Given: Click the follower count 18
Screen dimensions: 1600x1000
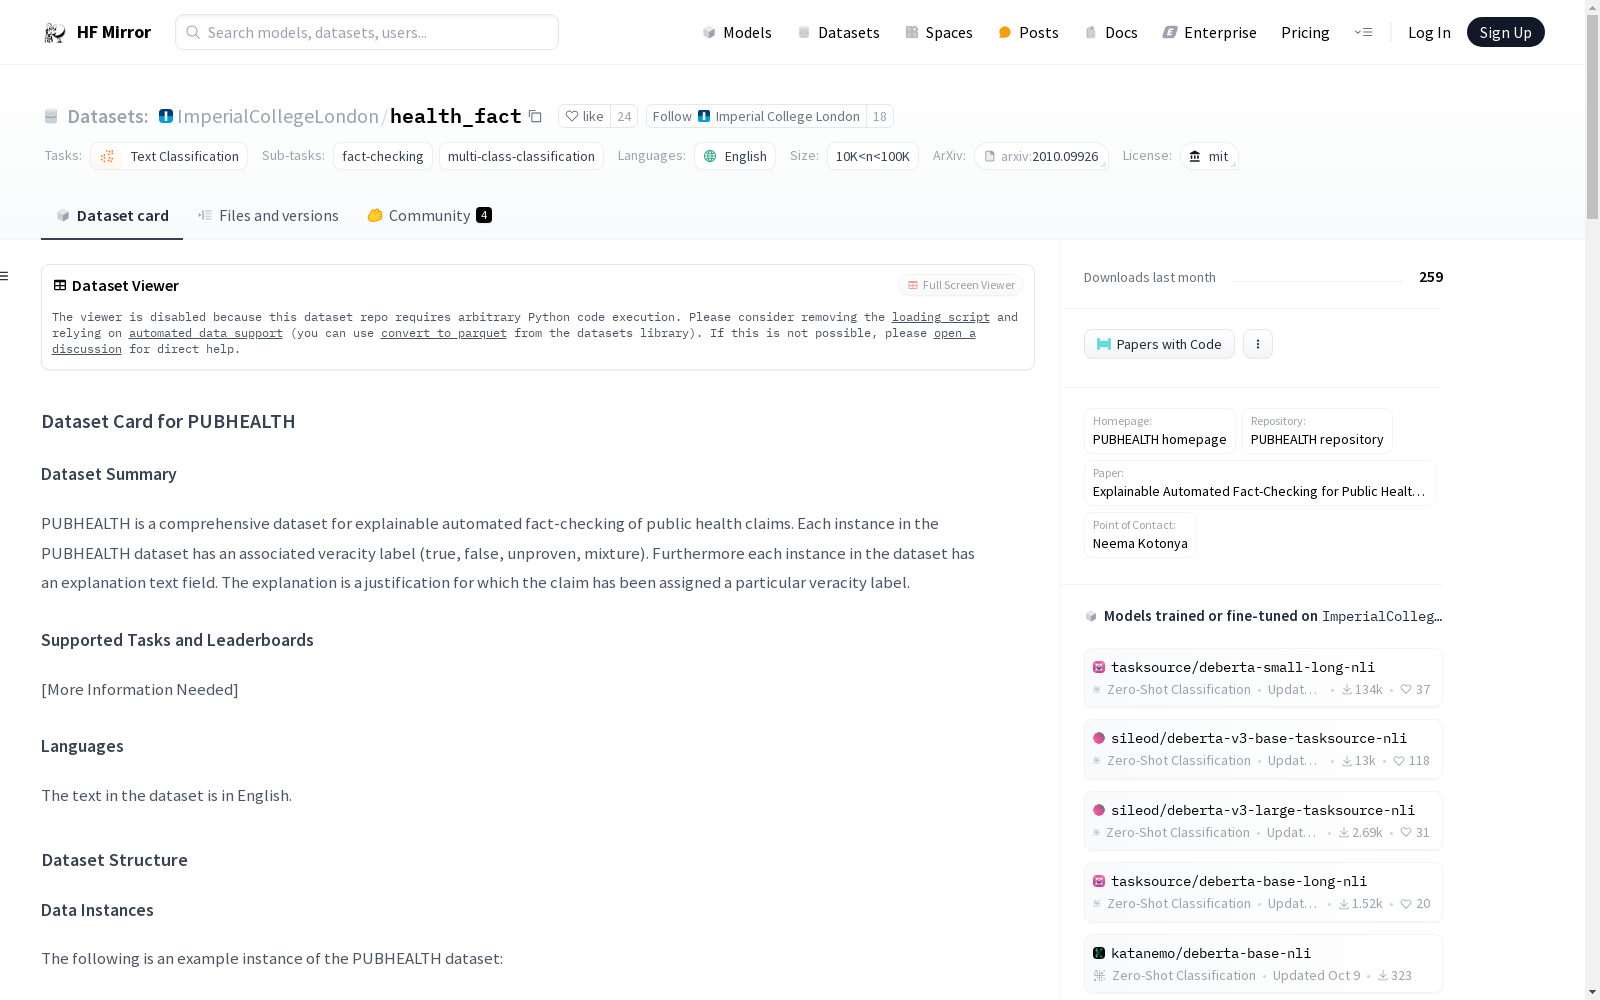Looking at the screenshot, I should pyautogui.click(x=880, y=116).
